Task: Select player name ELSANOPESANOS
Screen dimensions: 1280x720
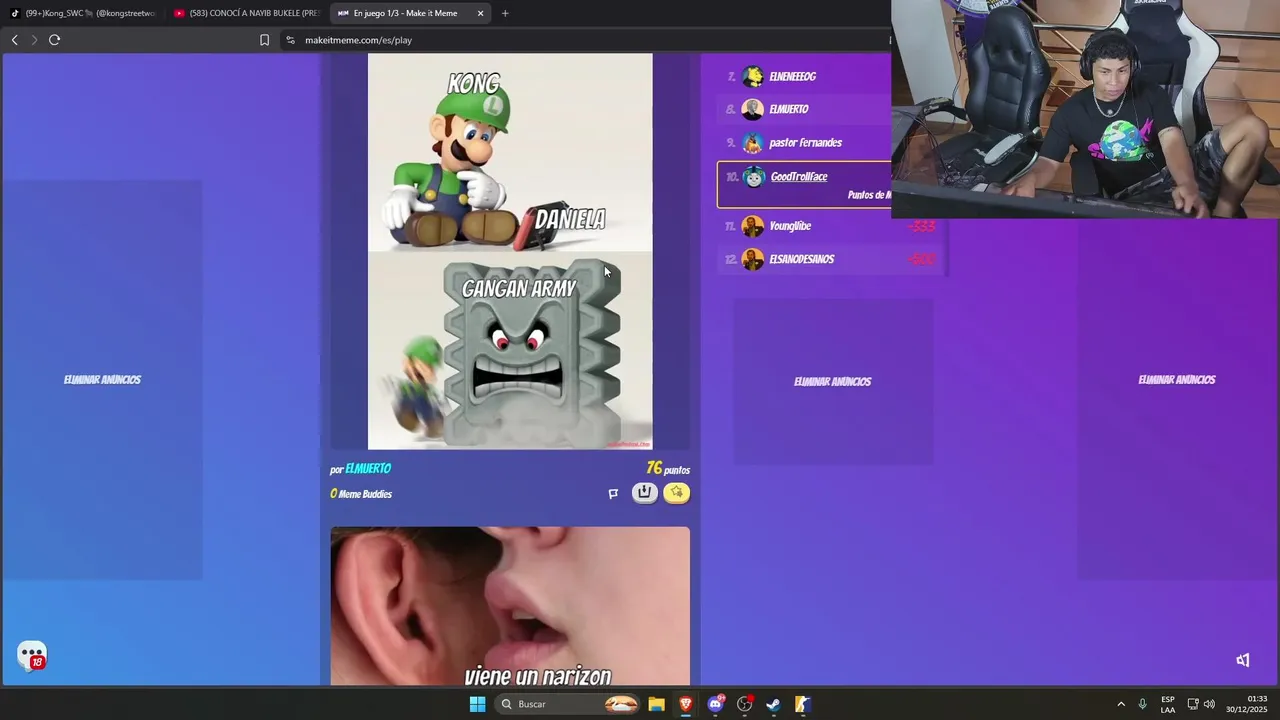Action: point(802,259)
